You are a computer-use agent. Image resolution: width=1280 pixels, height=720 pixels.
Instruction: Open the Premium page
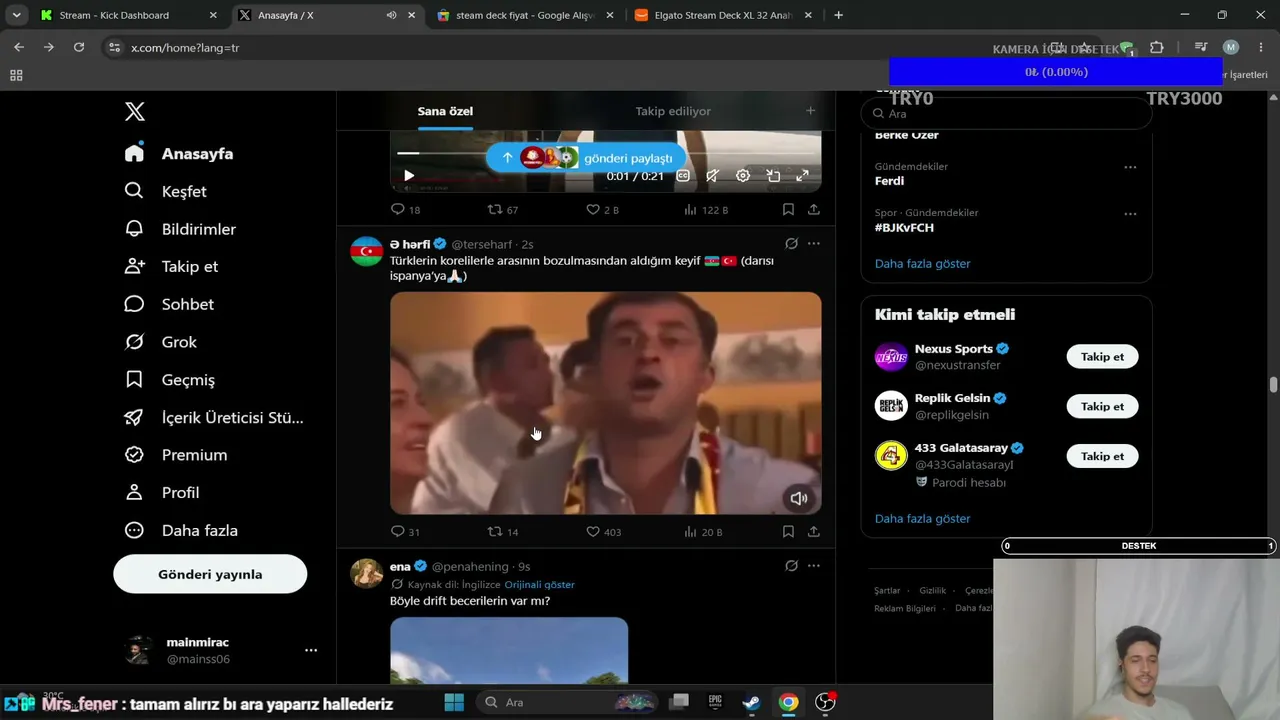[176, 455]
